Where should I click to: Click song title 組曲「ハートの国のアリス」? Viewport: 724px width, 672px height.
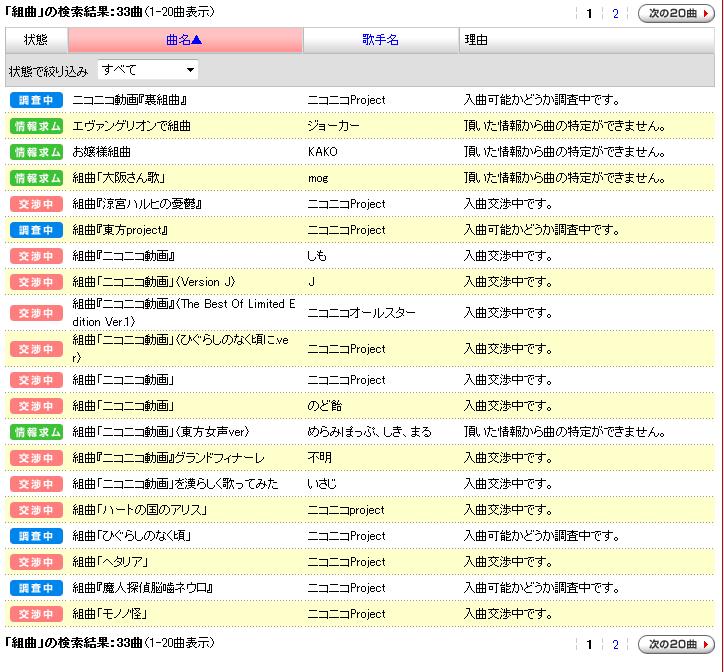tap(139, 509)
